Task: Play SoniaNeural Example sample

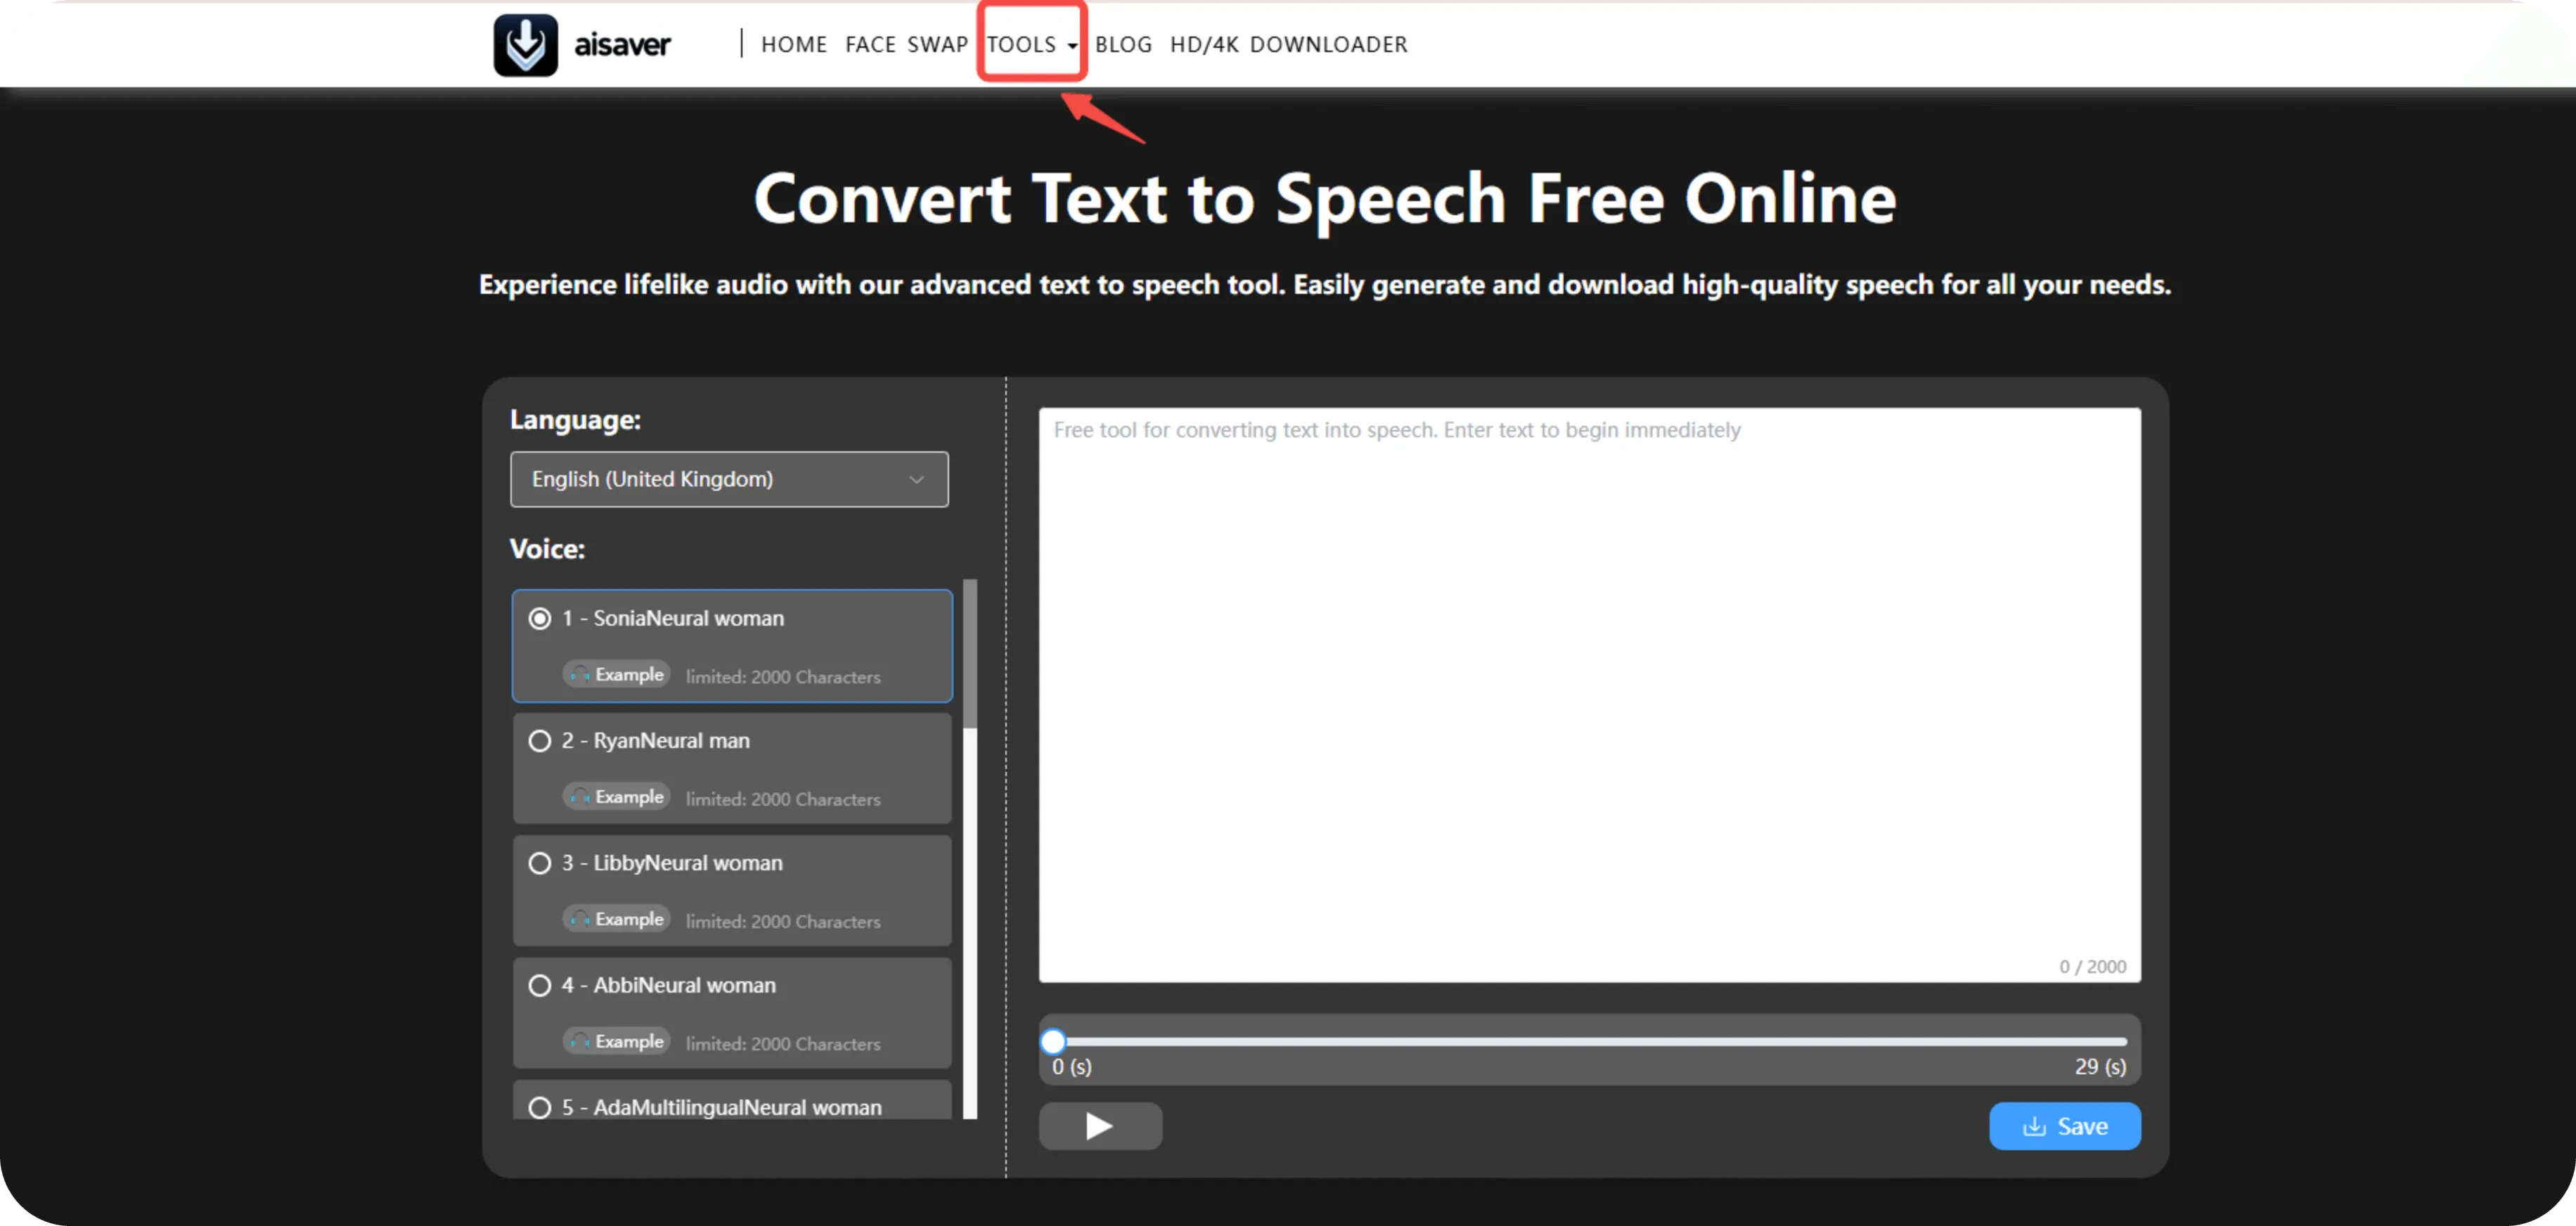Action: point(616,675)
